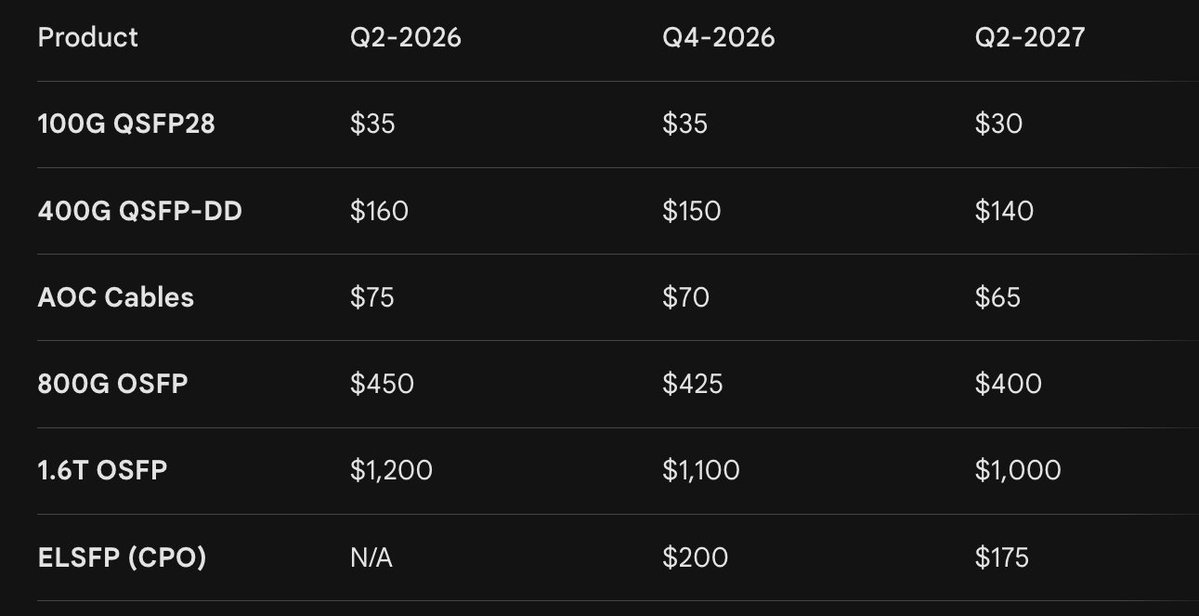Select the 100G QSFP28 row label
This screenshot has width=1199, height=616.
click(126, 124)
